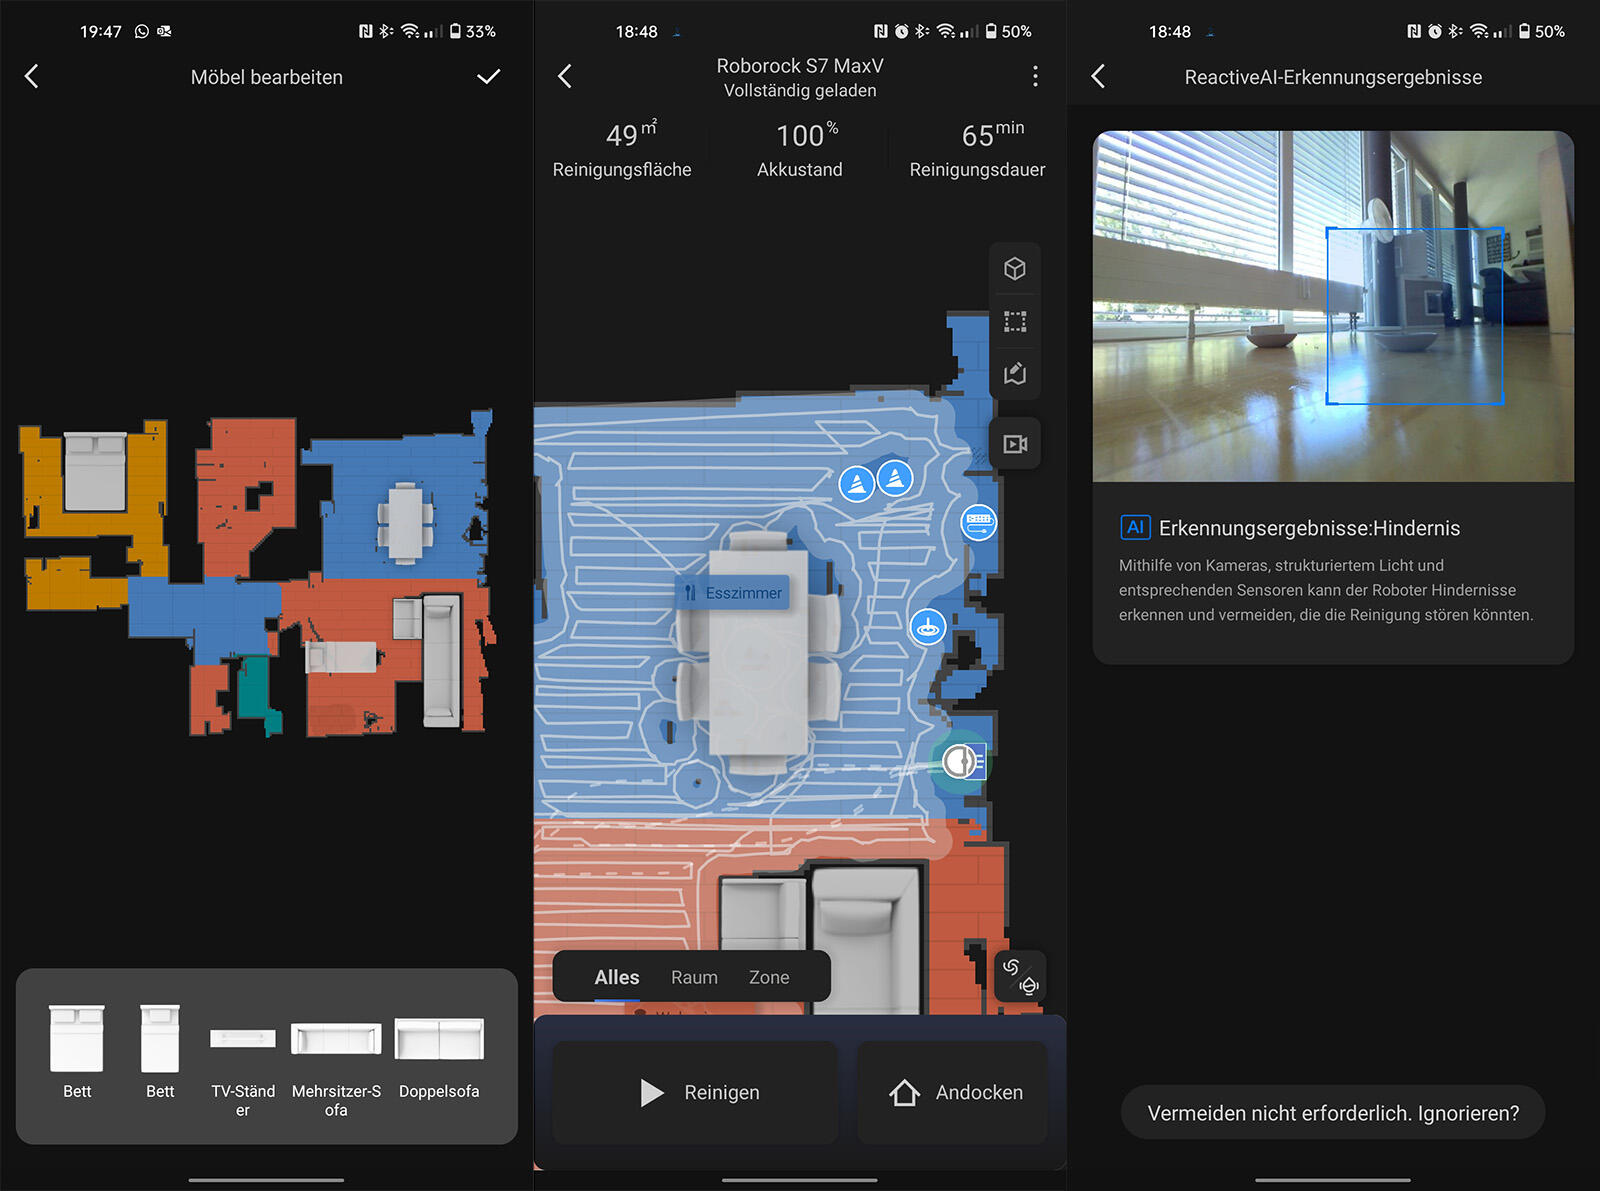This screenshot has height=1191, width=1600.
Task: Open the cleaning mode settings icon
Action: (1020, 977)
